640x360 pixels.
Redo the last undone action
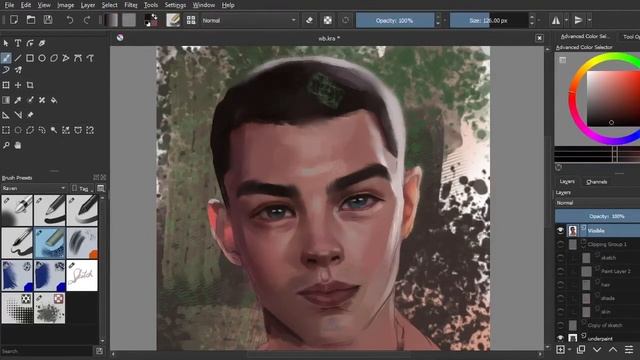coord(87,20)
